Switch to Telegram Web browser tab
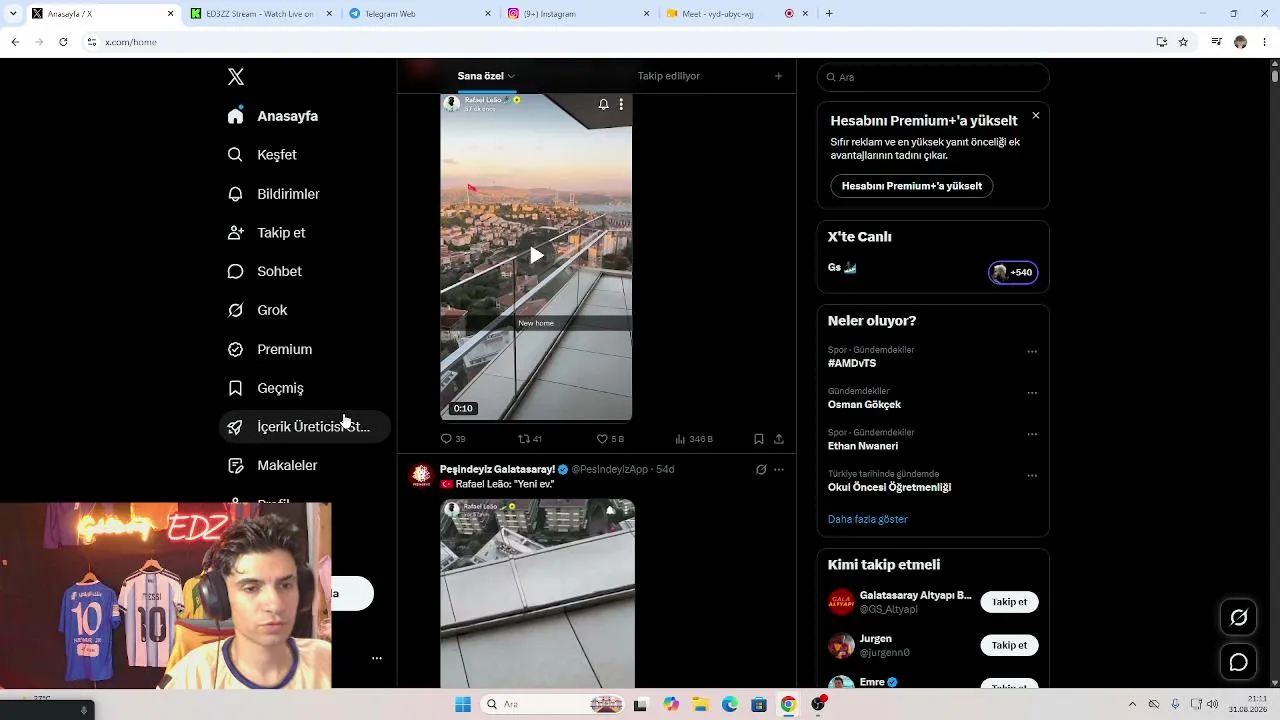The height and width of the screenshot is (720, 1280). coord(418,14)
